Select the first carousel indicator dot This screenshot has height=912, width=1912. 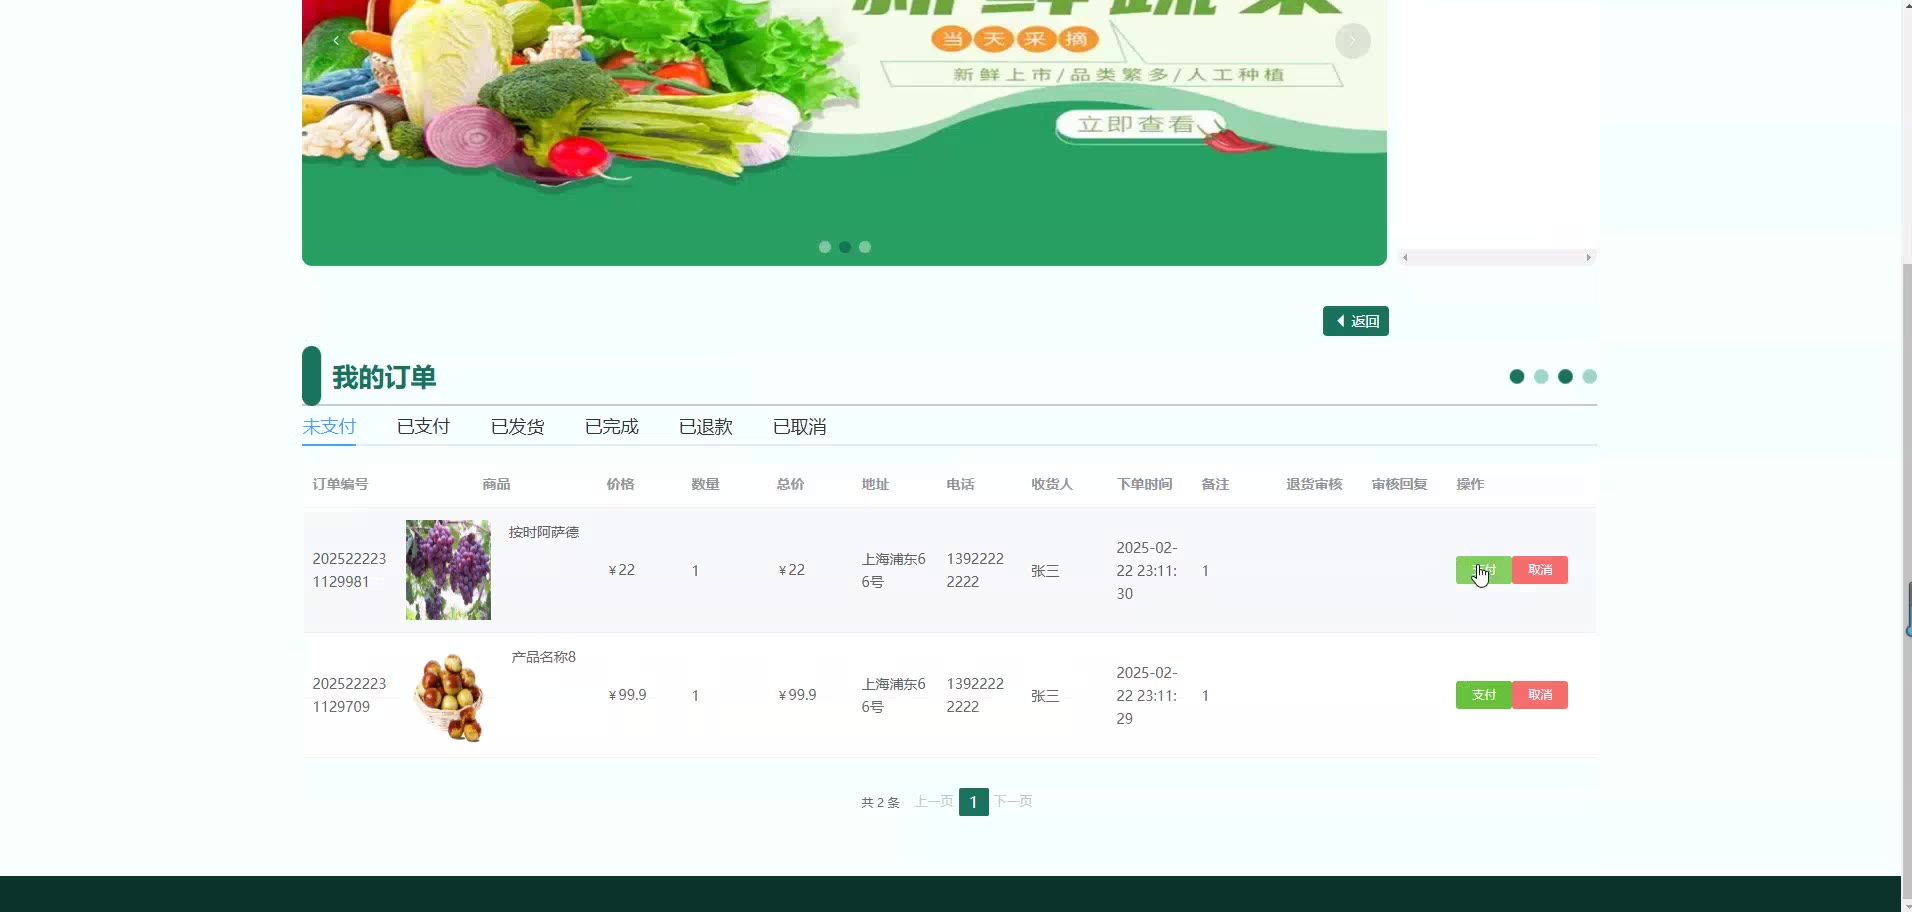[x=825, y=247]
